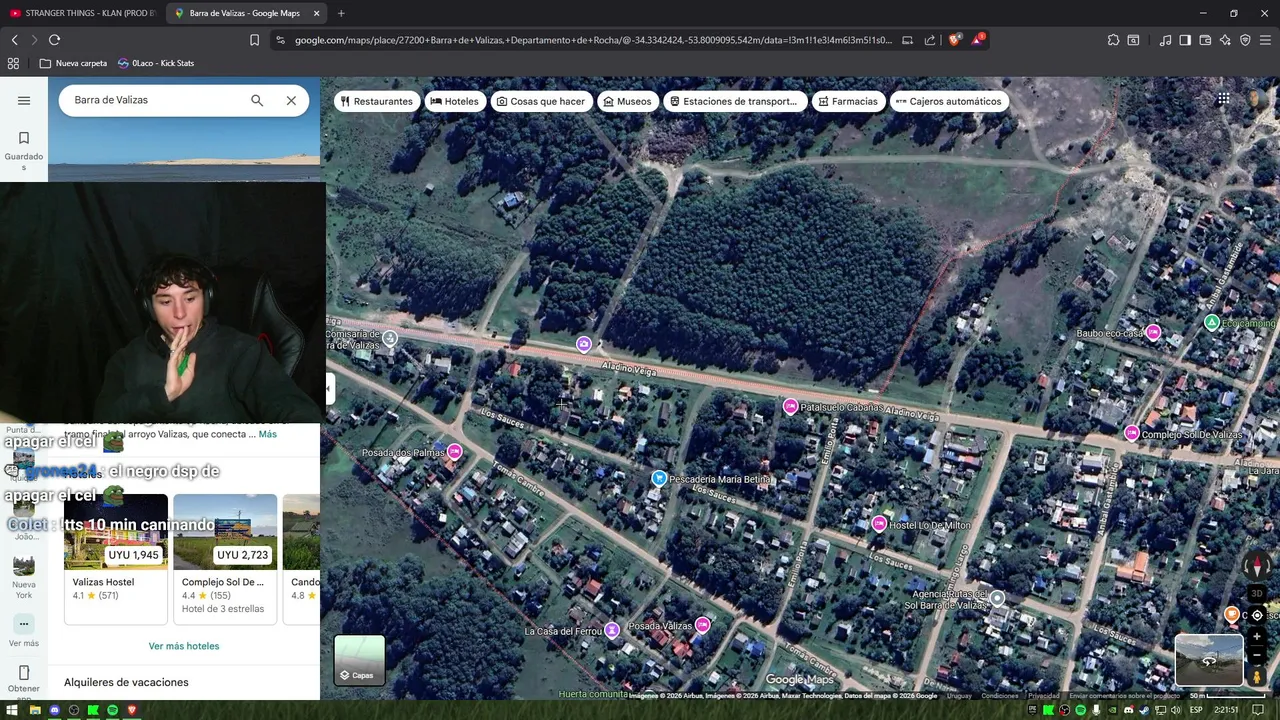Open Ver más in the left rail

coord(24,630)
